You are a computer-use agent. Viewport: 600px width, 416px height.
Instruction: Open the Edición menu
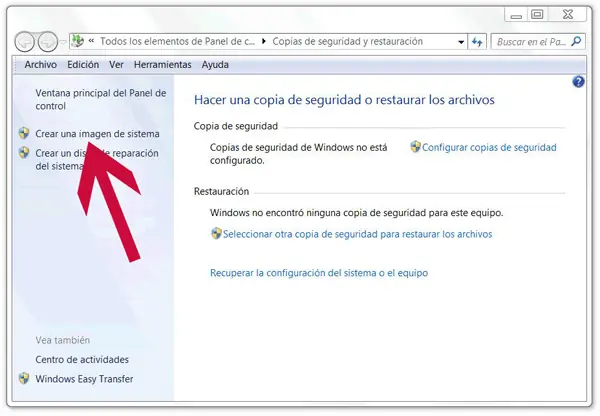click(x=83, y=65)
